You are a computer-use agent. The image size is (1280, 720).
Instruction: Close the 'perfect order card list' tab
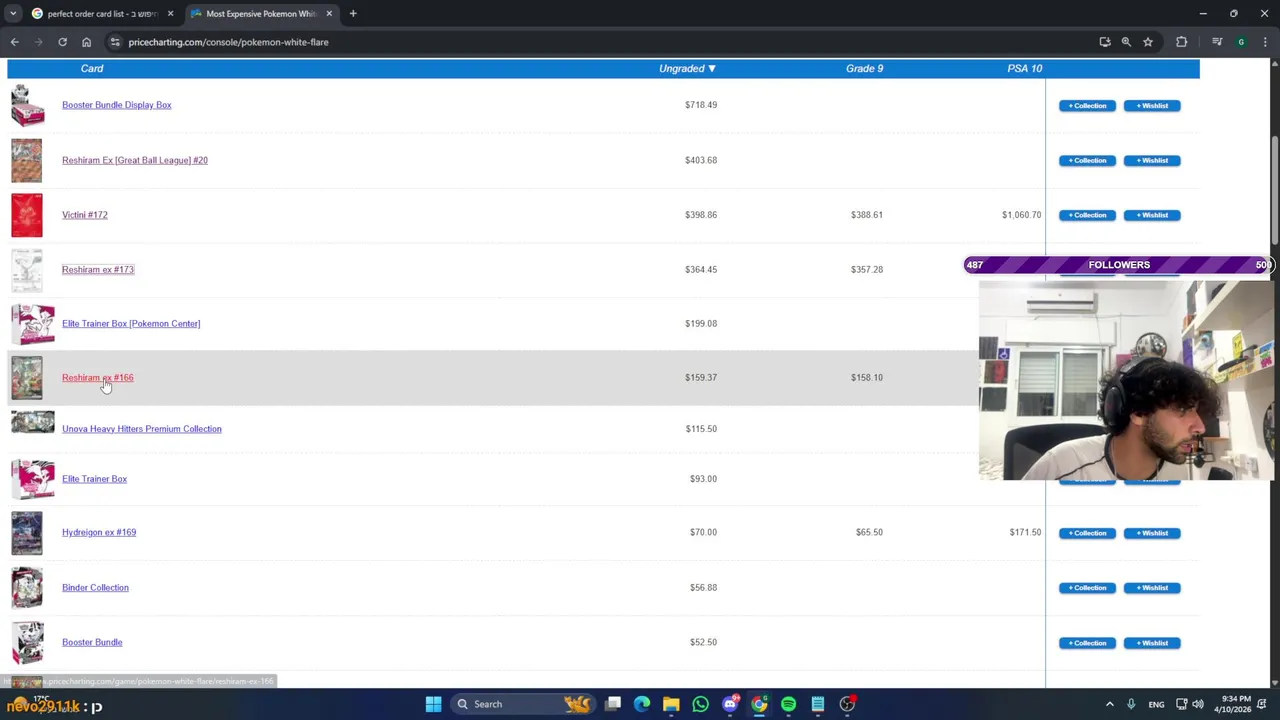click(x=170, y=14)
